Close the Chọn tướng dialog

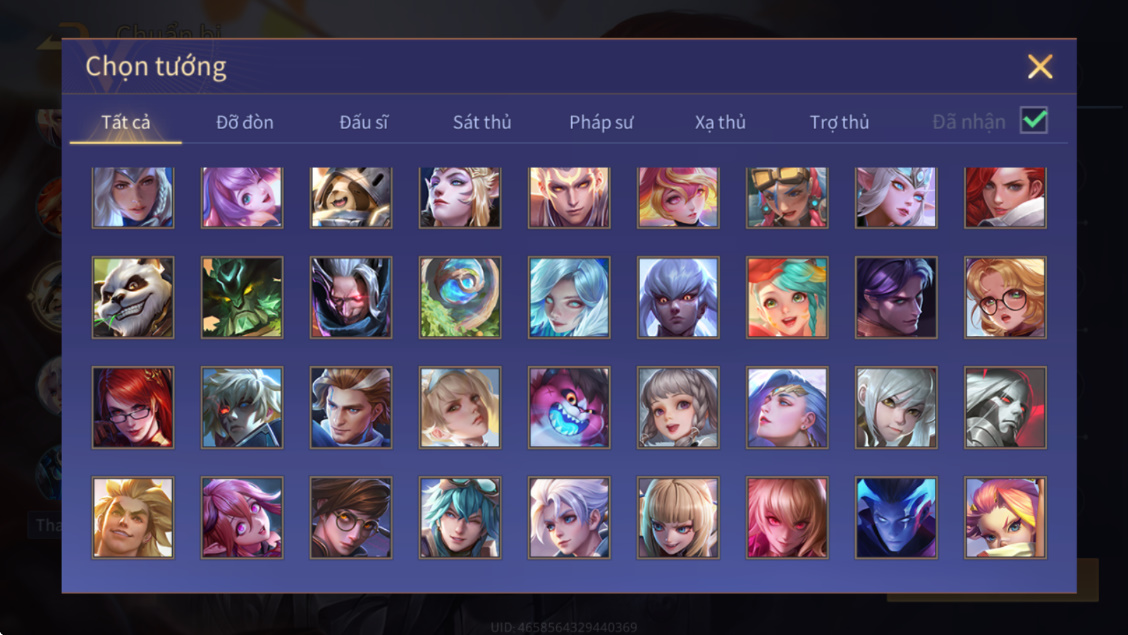pos(1040,67)
